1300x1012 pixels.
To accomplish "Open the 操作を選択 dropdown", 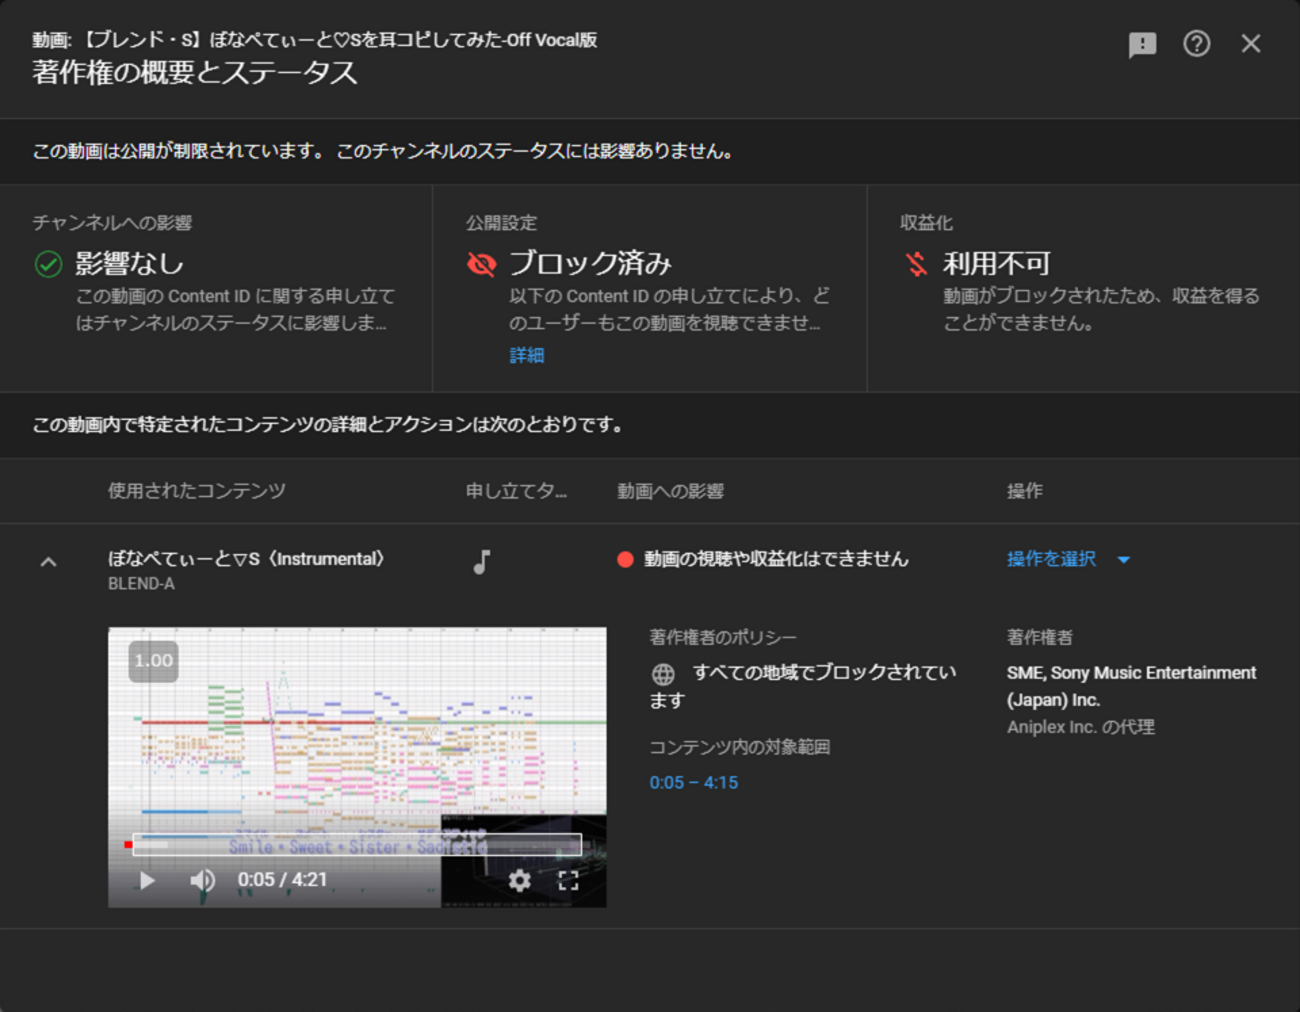I will point(1067,559).
